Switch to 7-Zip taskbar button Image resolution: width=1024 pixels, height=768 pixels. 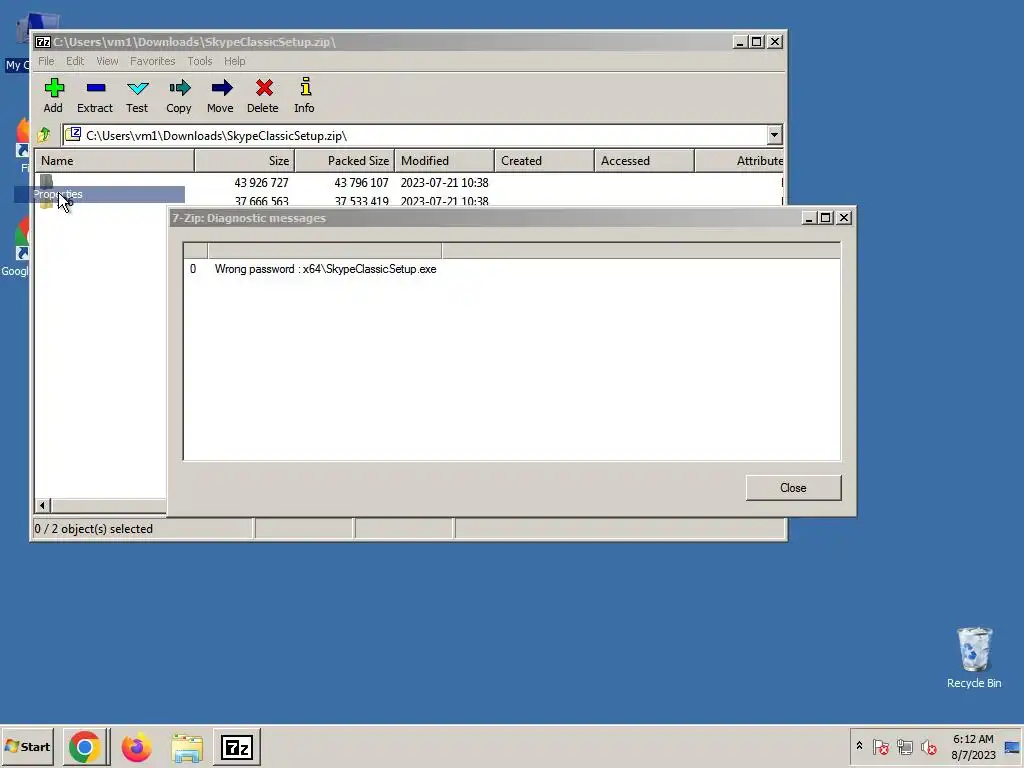click(x=236, y=747)
